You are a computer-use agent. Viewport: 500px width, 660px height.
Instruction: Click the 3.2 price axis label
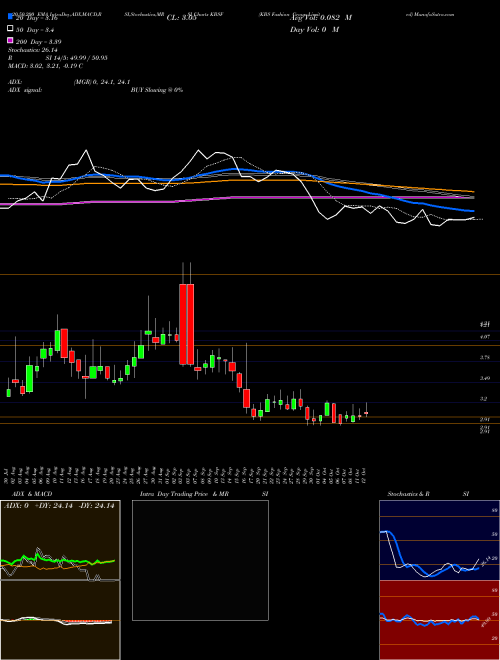[484, 399]
